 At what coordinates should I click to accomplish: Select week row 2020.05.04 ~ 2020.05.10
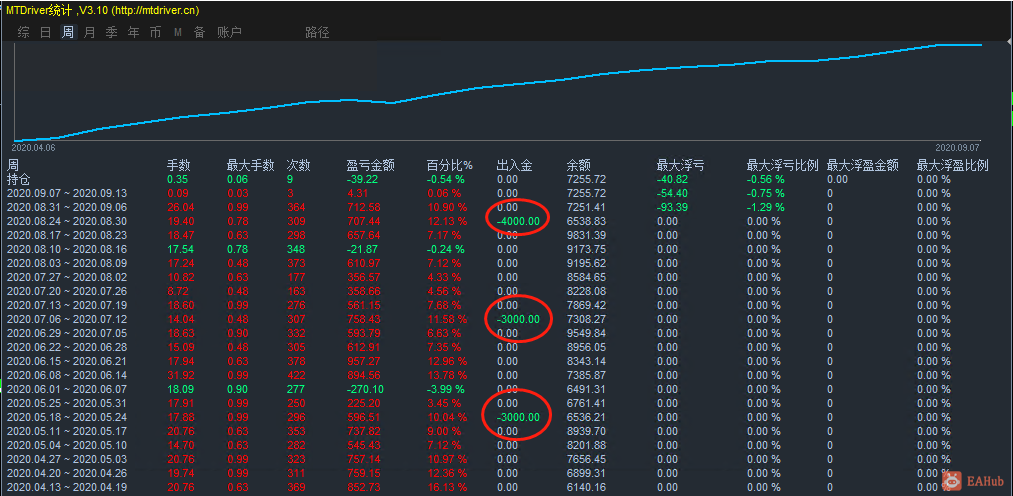(66, 445)
